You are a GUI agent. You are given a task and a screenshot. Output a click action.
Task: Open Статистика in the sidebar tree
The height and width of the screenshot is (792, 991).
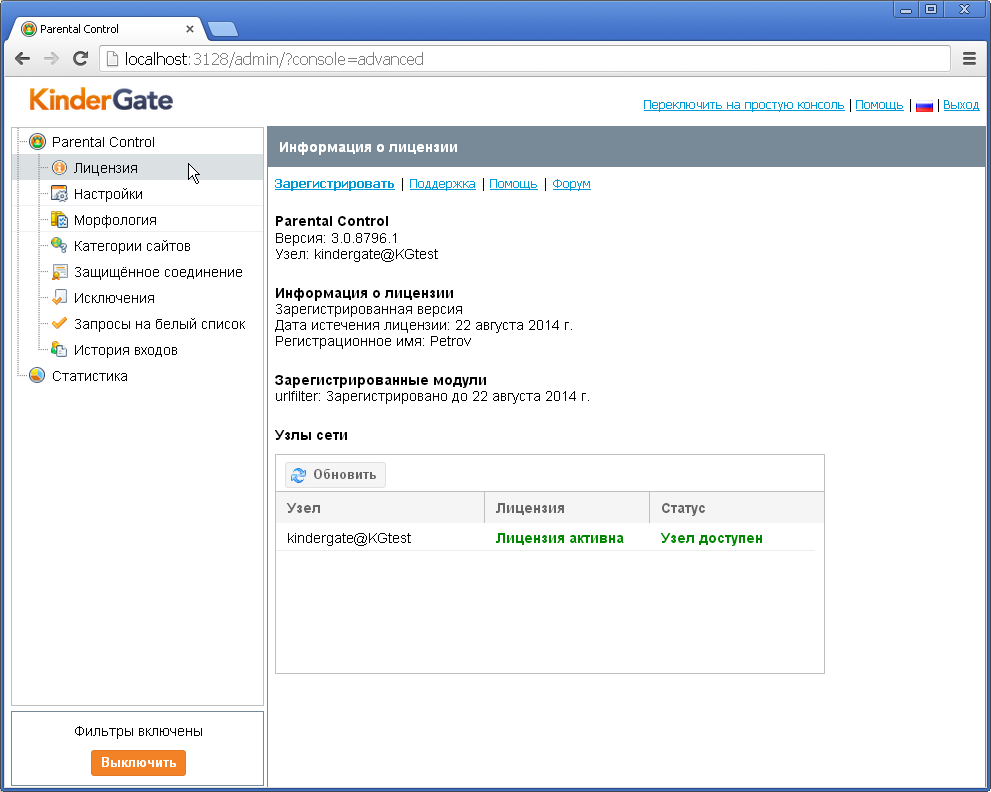pyautogui.click(x=90, y=375)
